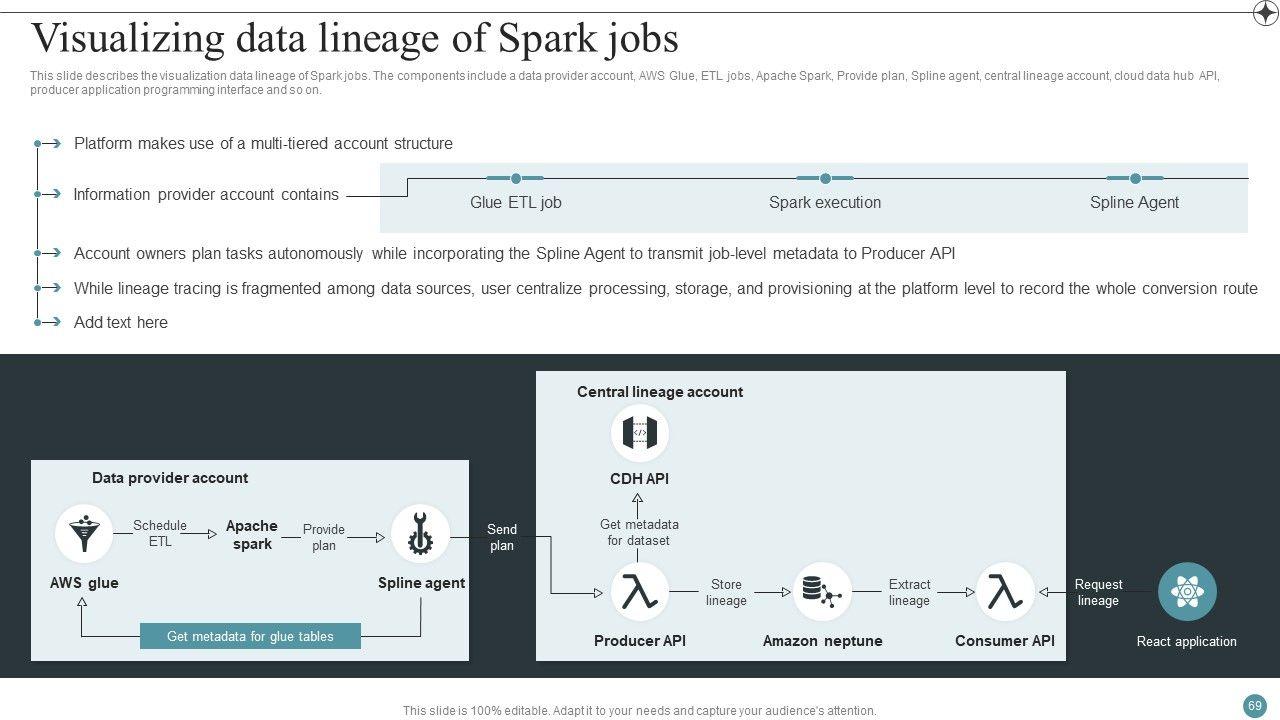Screen dimensions: 1280x720
Task: Click the Get metadata for glue tables box
Action: 250,636
